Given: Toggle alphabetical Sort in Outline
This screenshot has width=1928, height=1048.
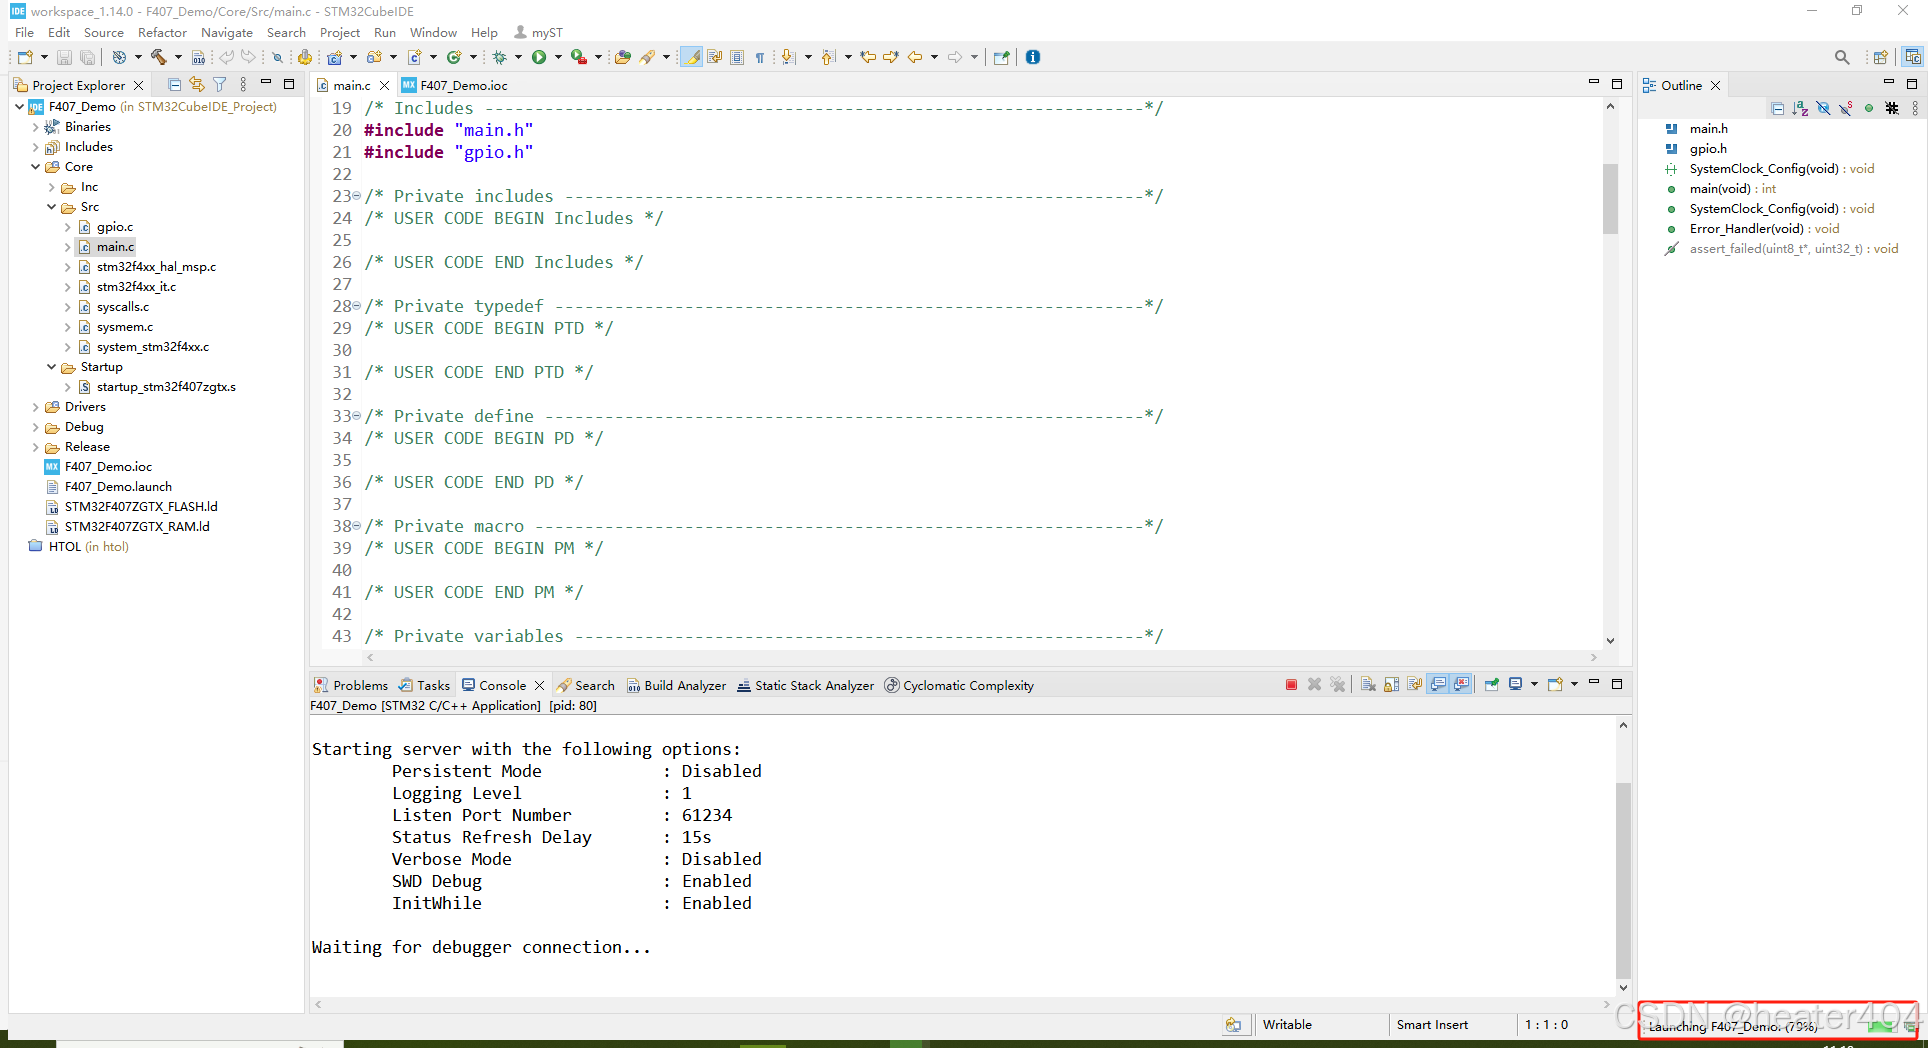Looking at the screenshot, I should [x=1800, y=108].
